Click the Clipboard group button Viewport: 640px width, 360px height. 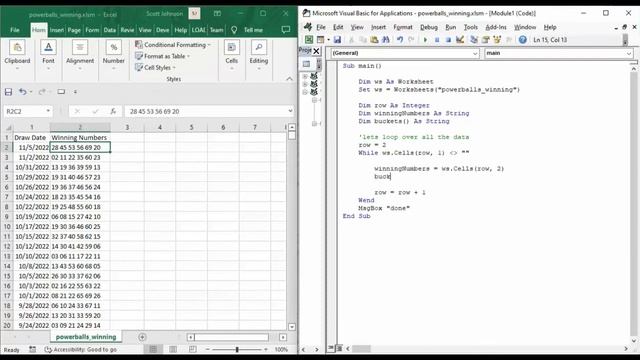(17, 55)
